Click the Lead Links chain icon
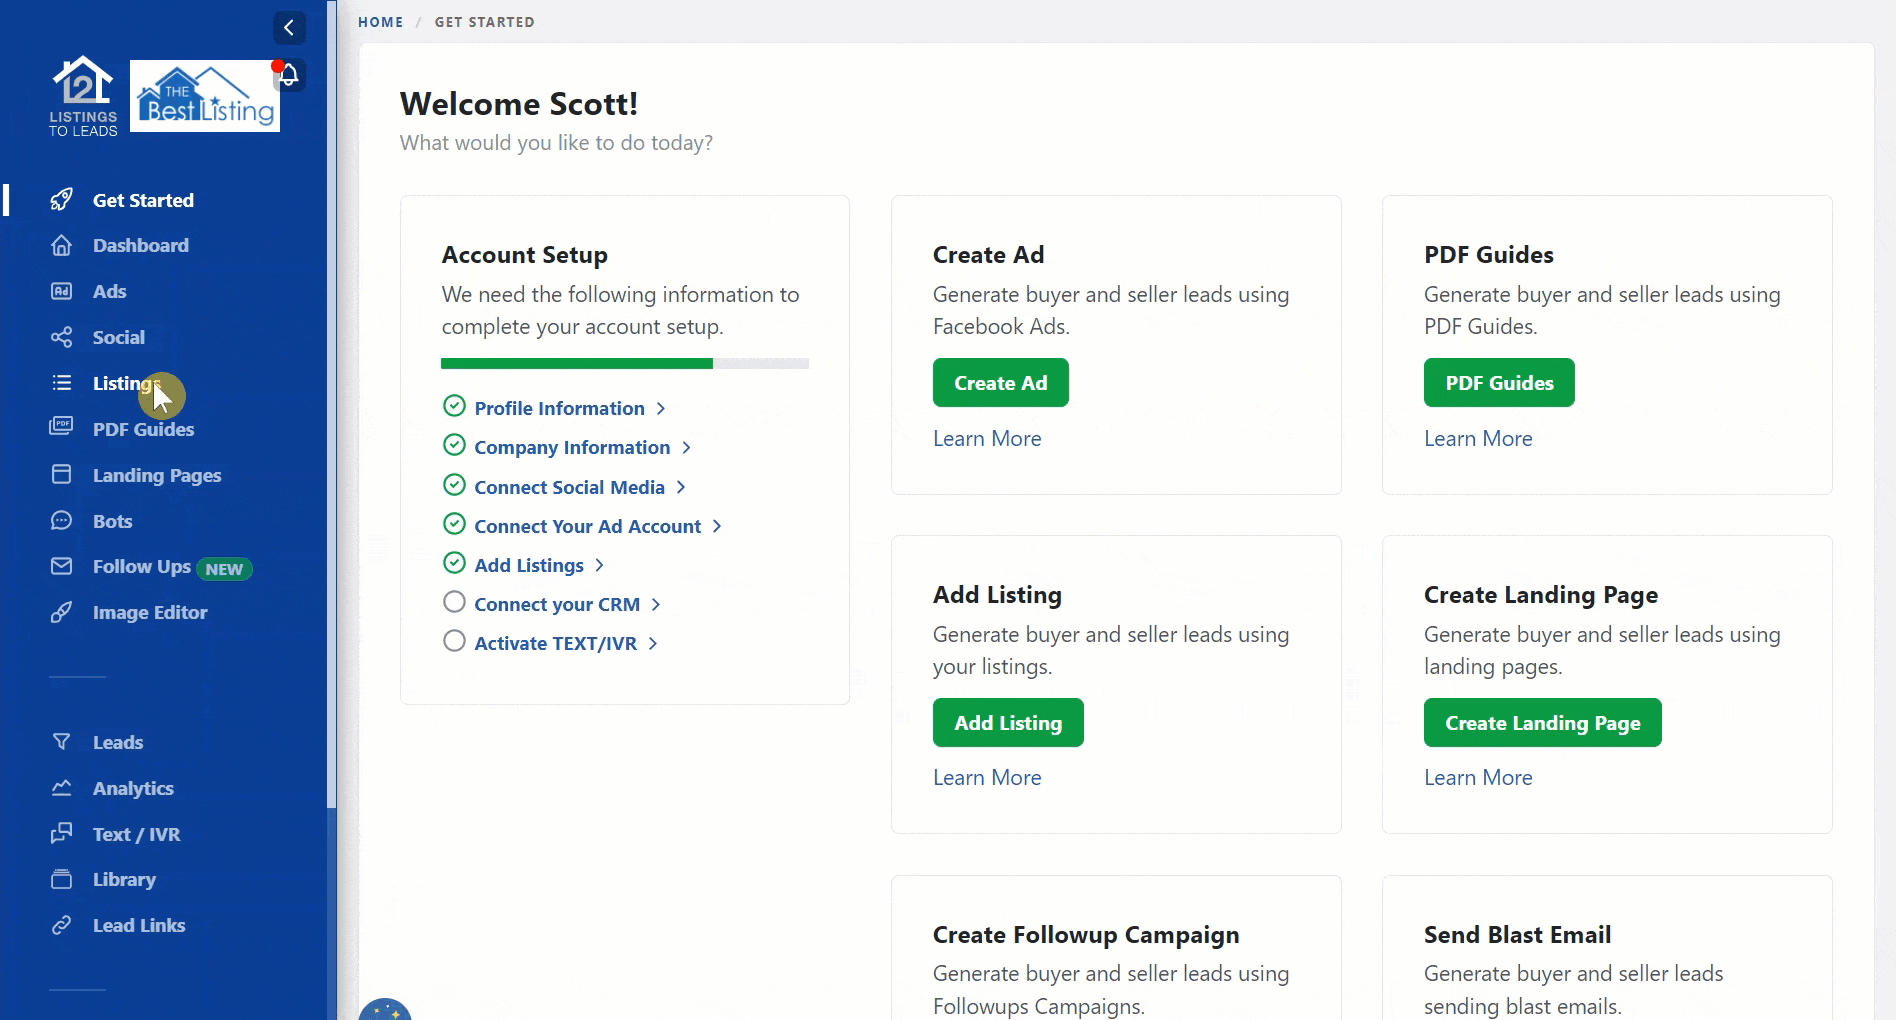Viewport: 1896px width, 1020px height. point(62,925)
